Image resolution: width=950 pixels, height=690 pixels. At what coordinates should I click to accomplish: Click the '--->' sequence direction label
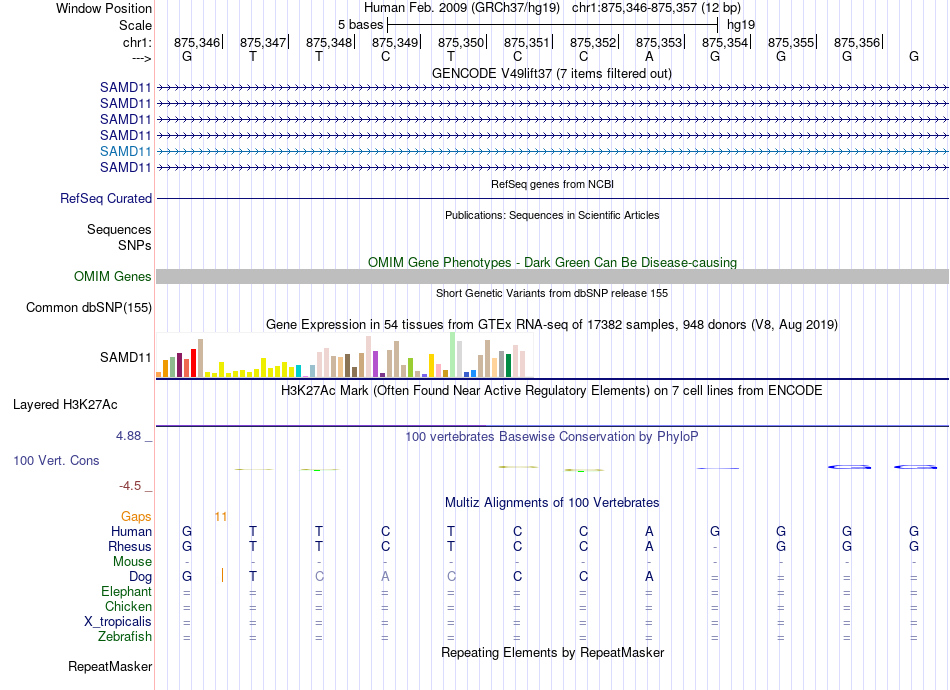[x=141, y=58]
